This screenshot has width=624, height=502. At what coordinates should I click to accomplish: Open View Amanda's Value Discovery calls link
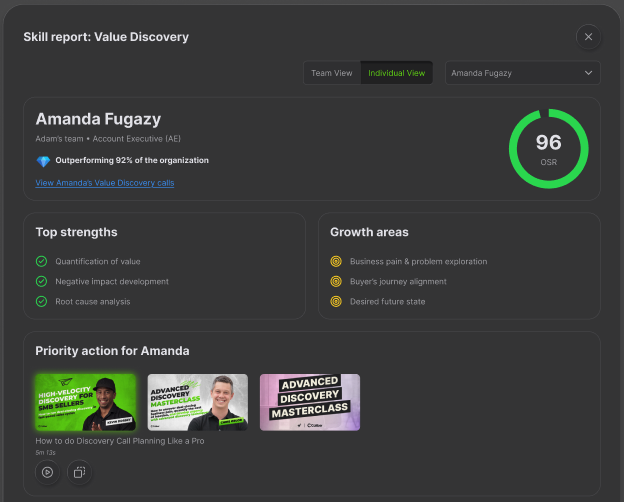[x=105, y=183]
